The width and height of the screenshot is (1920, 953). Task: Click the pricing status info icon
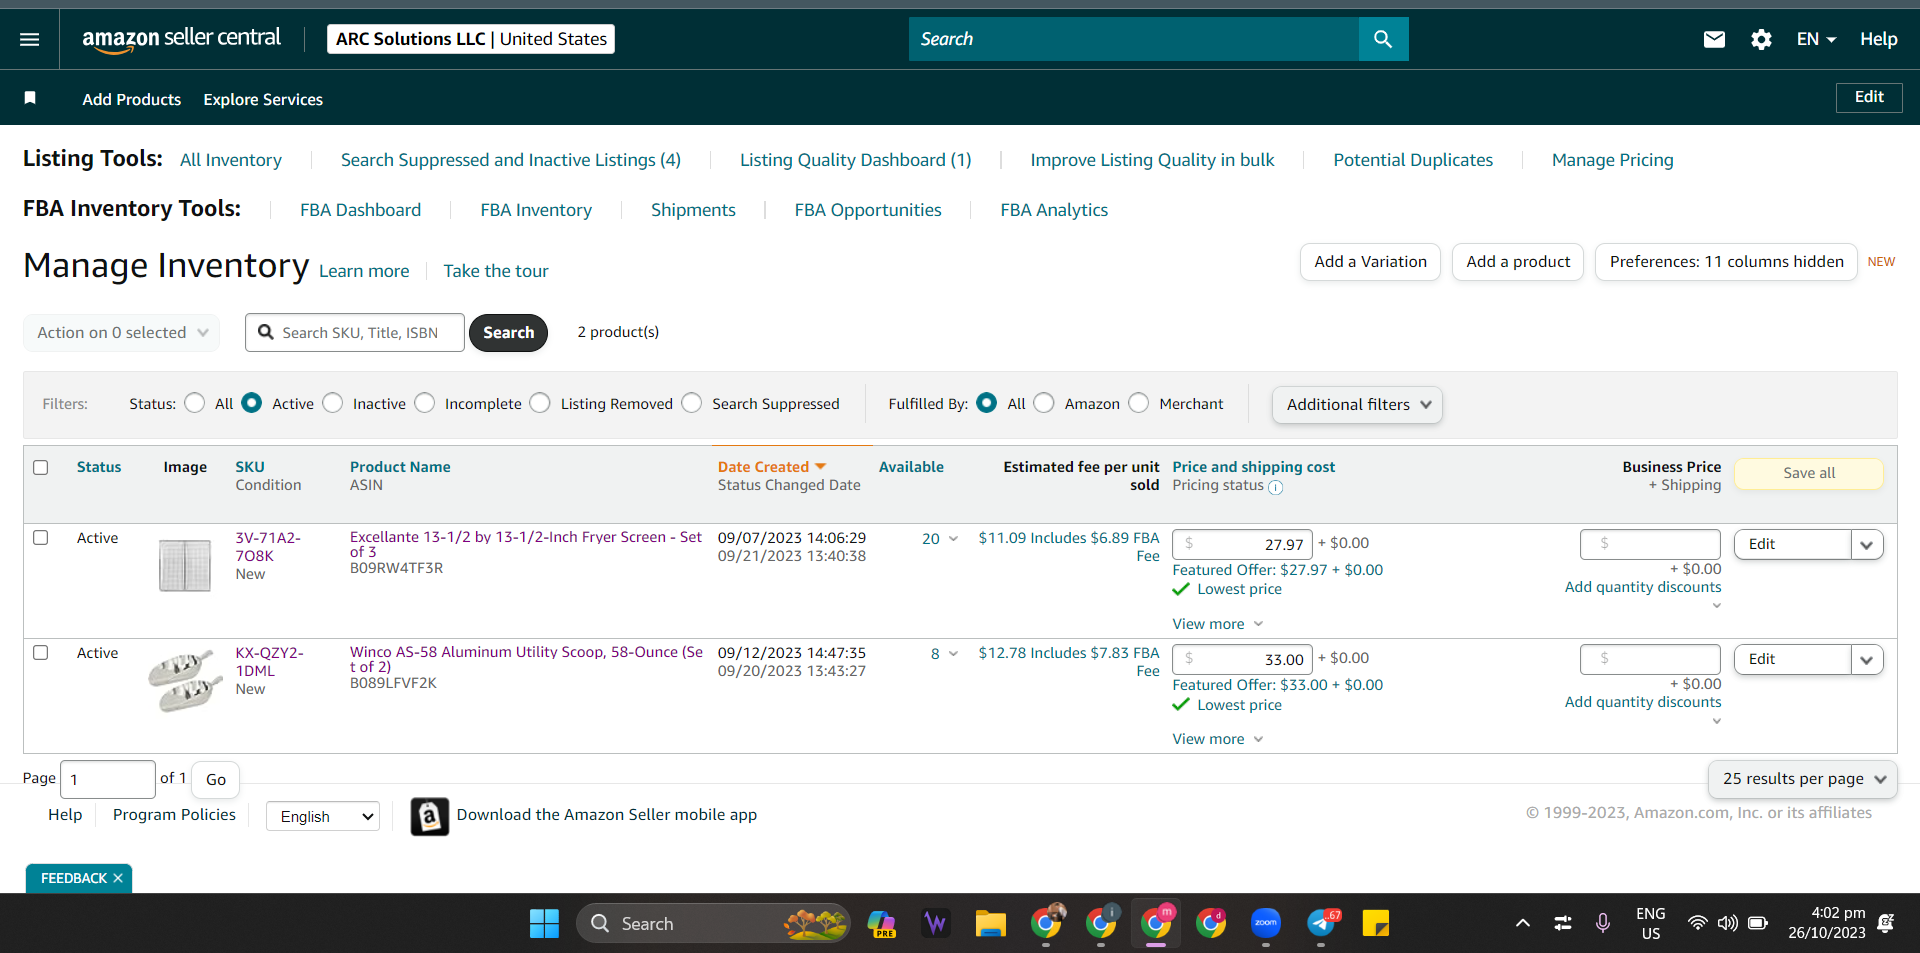pos(1275,487)
